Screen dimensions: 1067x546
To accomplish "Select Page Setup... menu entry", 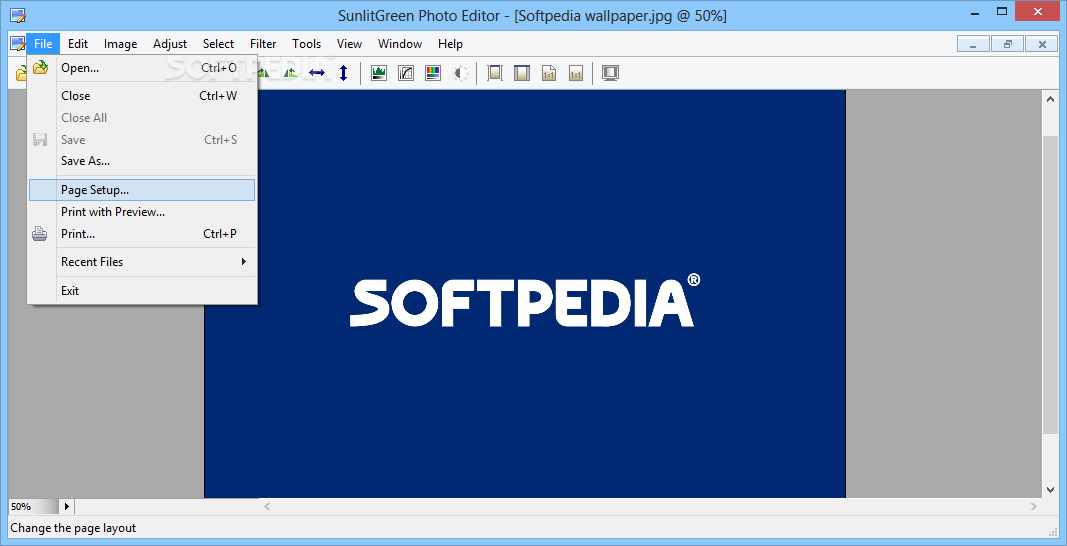I will pos(142,190).
